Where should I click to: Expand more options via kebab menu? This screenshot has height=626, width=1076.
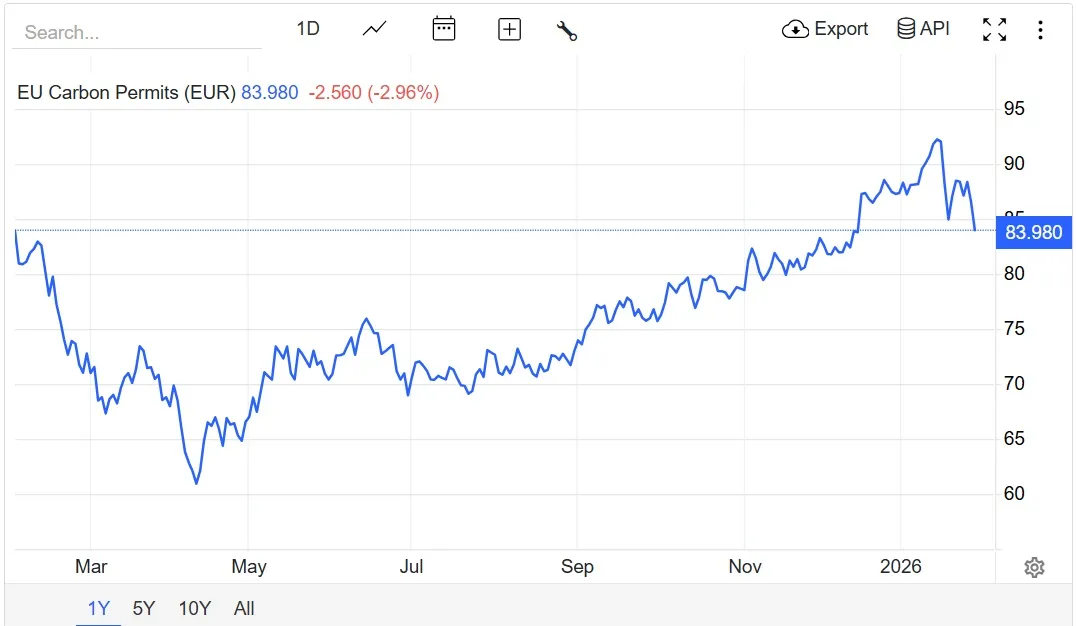tap(1040, 29)
